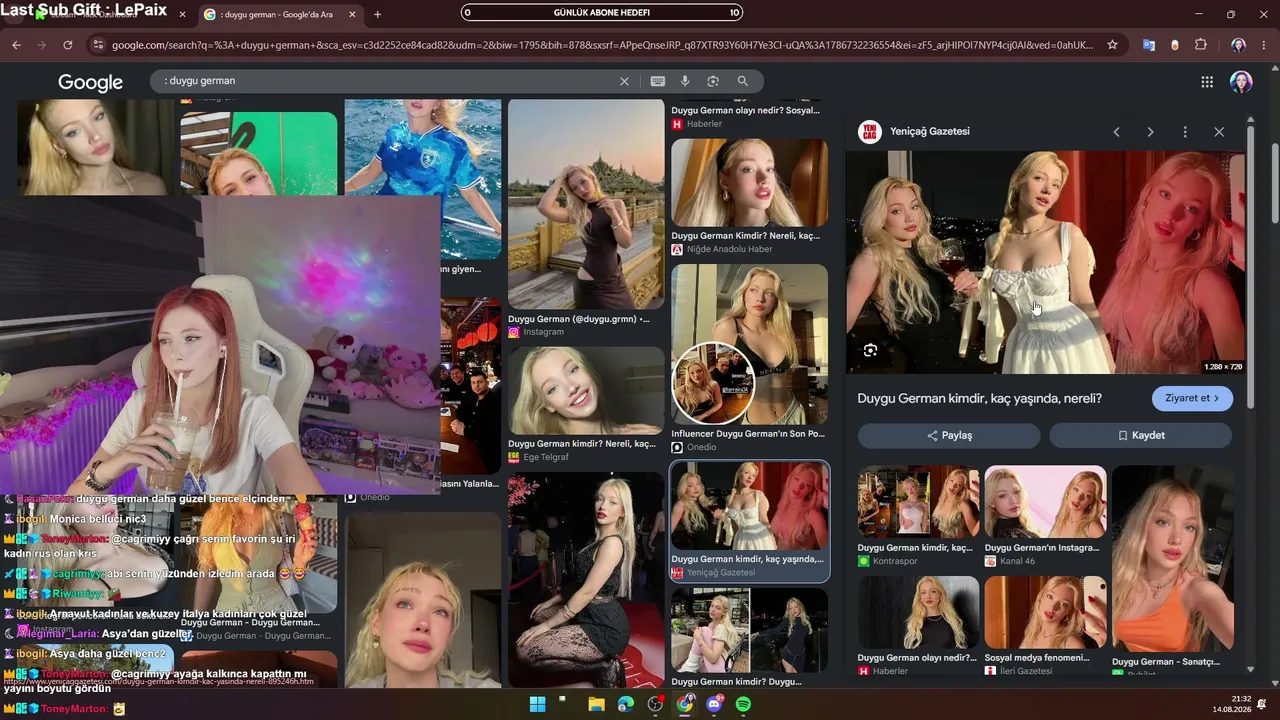Share the image with Paylaş button
This screenshot has width=1280, height=720.
[949, 435]
